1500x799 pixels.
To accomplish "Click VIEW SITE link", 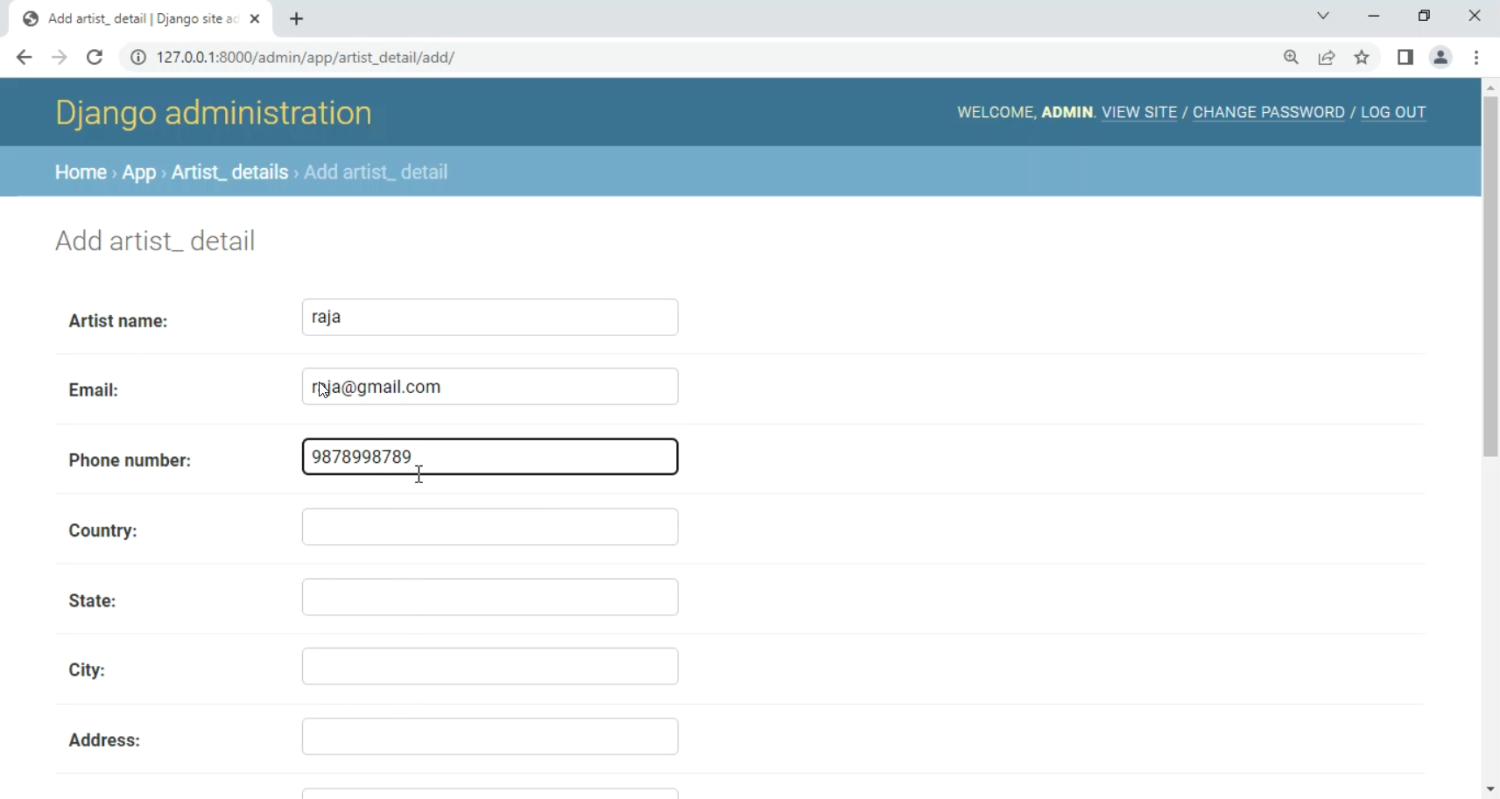I will click(x=1139, y=112).
